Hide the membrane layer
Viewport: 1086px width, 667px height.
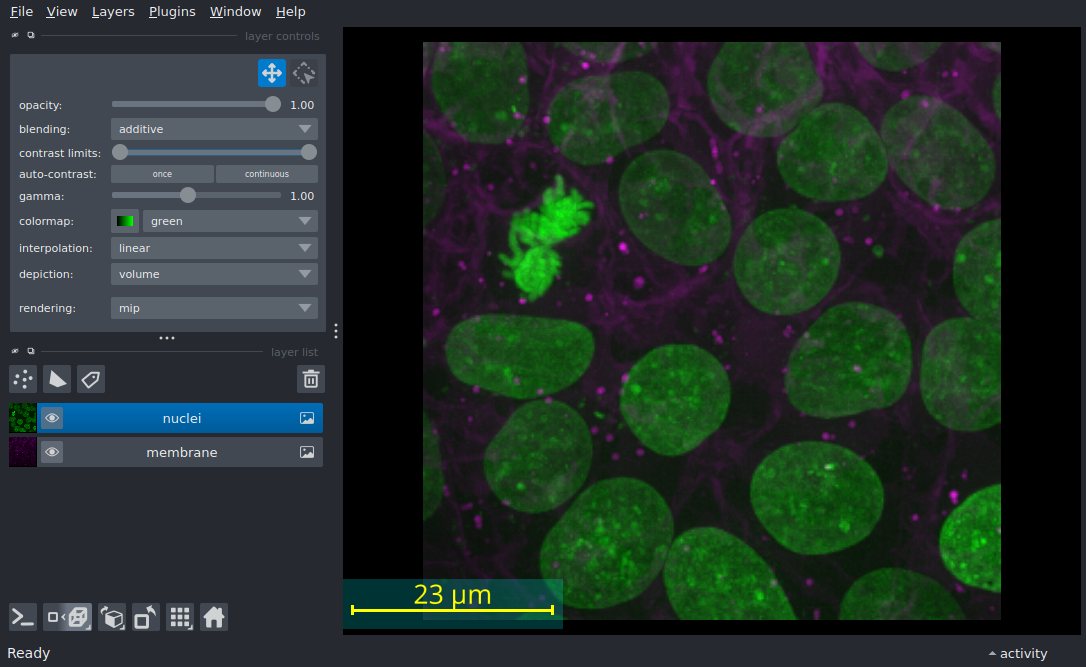click(52, 452)
